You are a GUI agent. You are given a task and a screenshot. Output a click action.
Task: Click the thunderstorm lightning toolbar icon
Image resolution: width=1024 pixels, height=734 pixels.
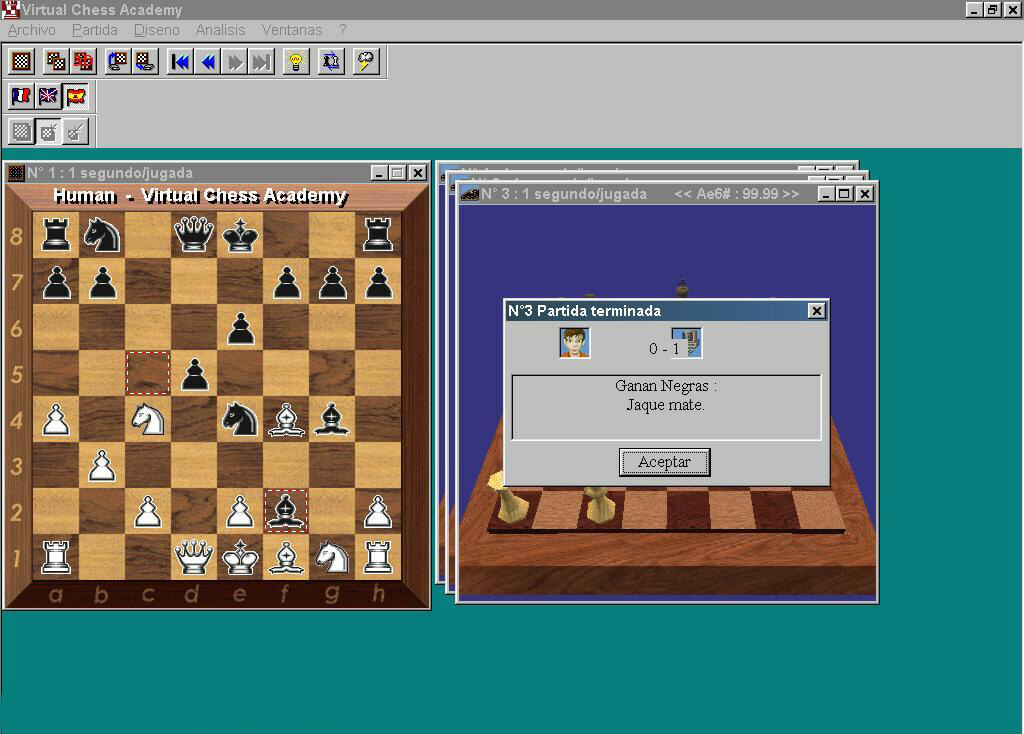366,62
